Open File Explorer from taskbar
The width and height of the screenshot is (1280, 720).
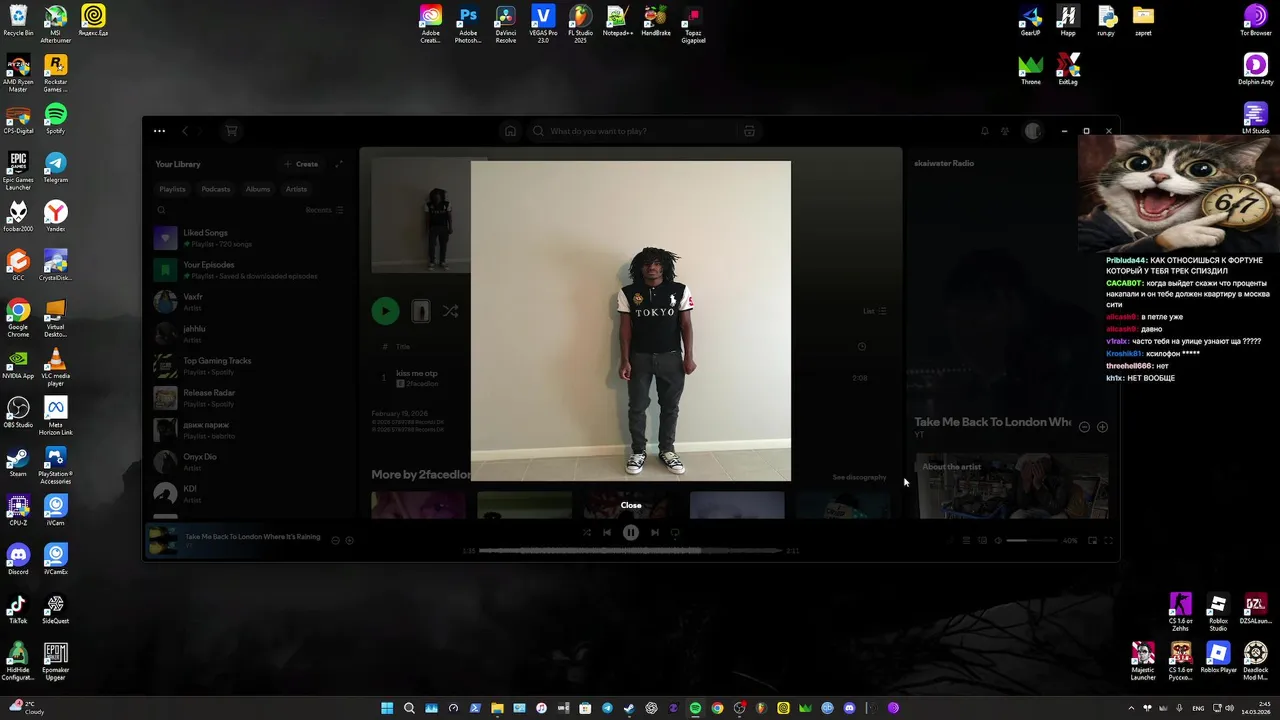coord(497,708)
